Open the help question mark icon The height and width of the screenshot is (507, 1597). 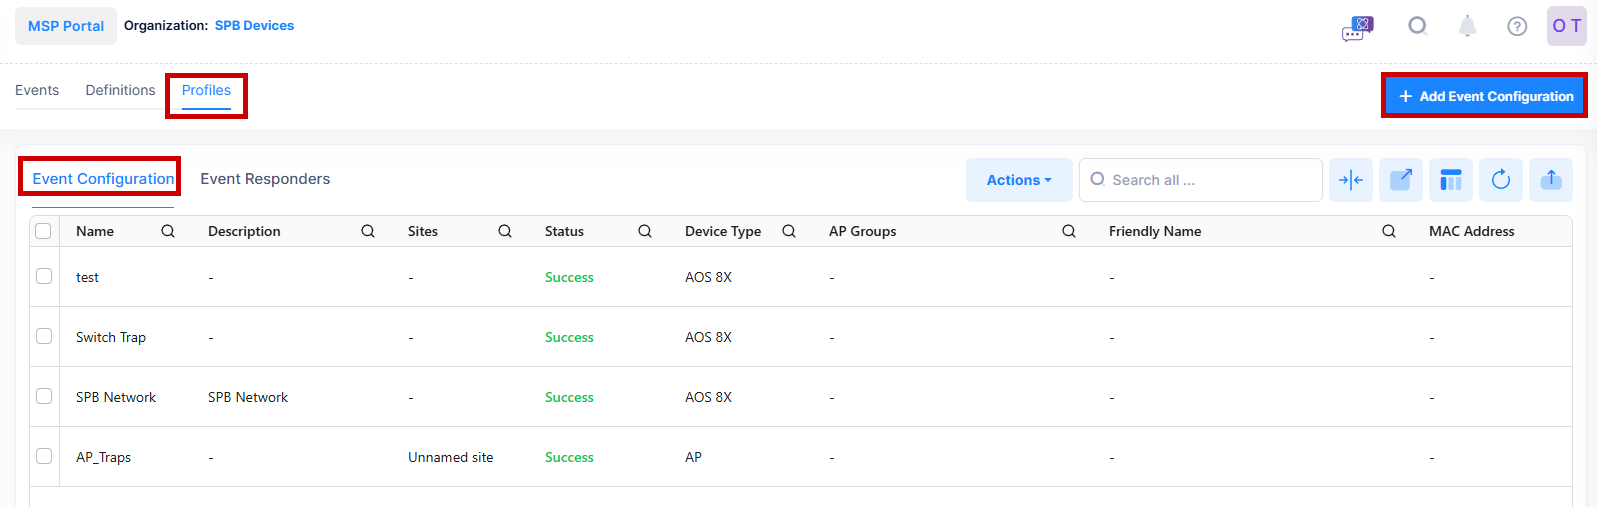(x=1517, y=27)
